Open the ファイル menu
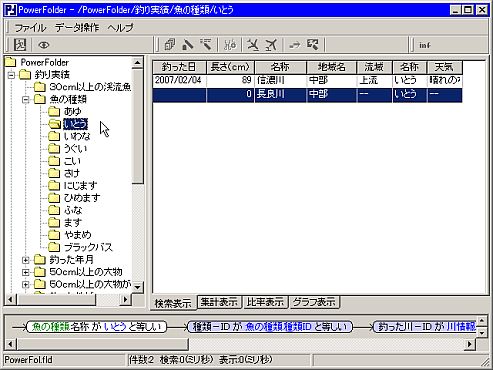493x370 pixels. click(x=30, y=27)
